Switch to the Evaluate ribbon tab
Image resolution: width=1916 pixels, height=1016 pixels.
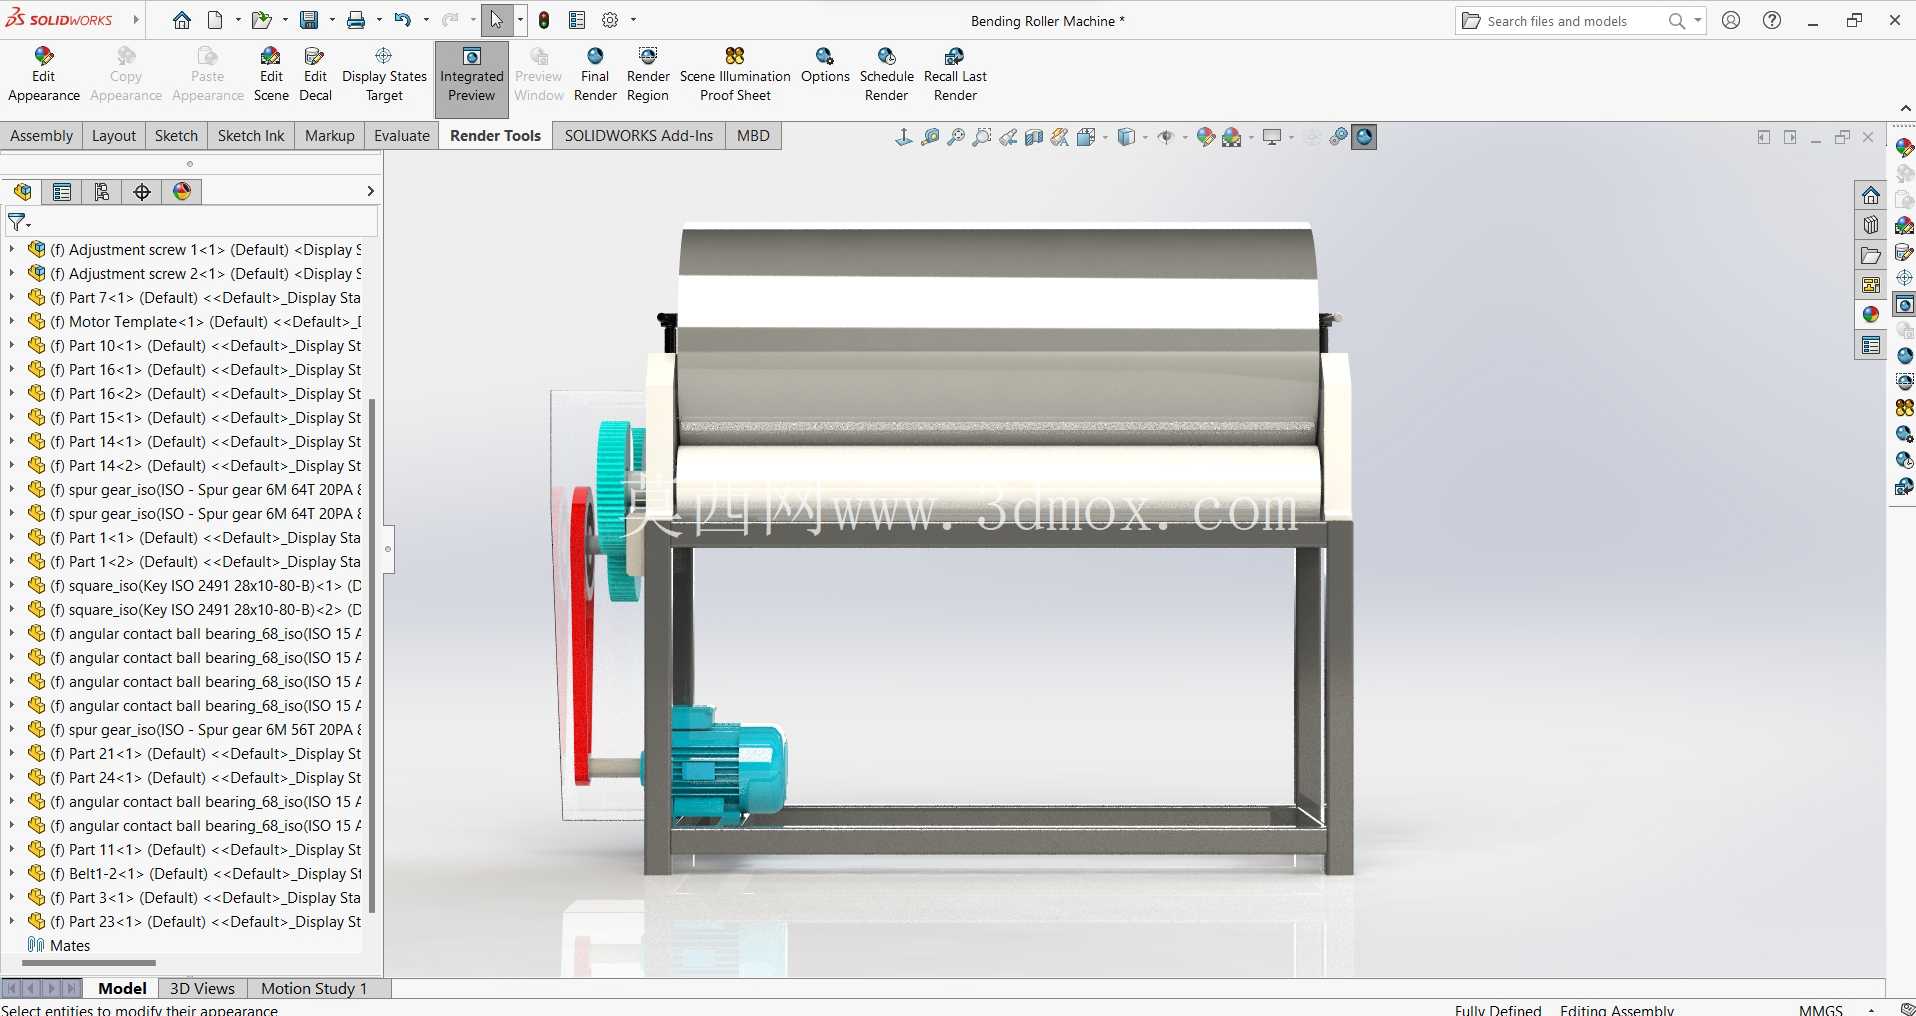coord(402,136)
